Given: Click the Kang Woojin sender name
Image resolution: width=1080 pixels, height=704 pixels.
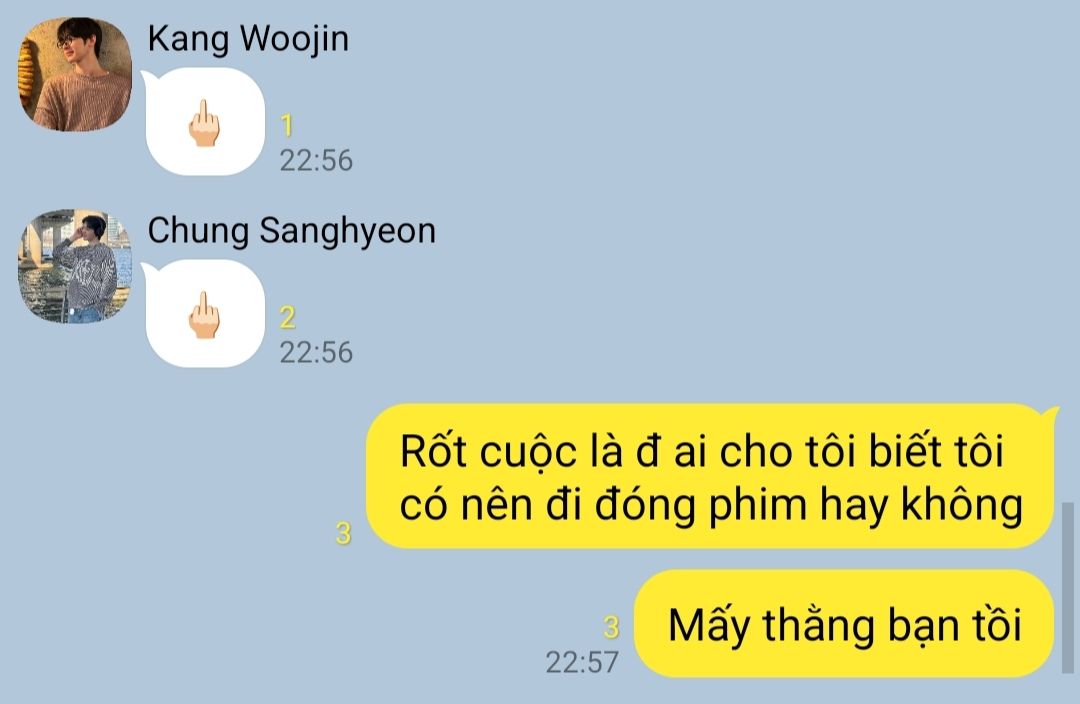Looking at the screenshot, I should point(248,39).
